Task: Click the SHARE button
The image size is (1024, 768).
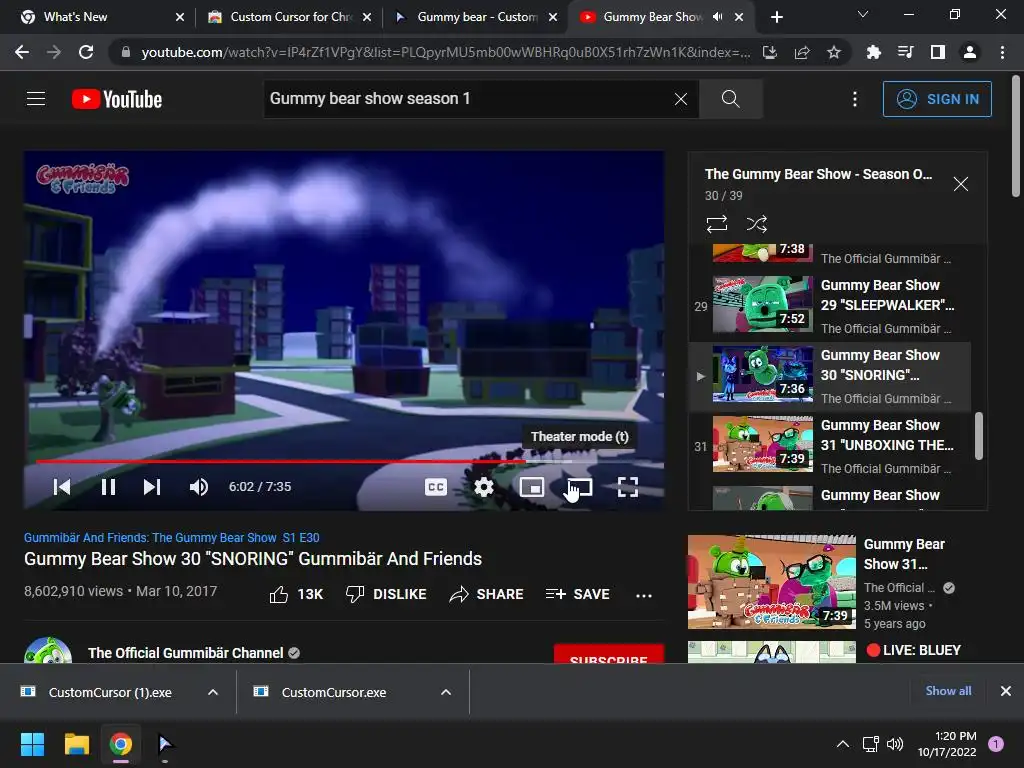Action: [487, 594]
